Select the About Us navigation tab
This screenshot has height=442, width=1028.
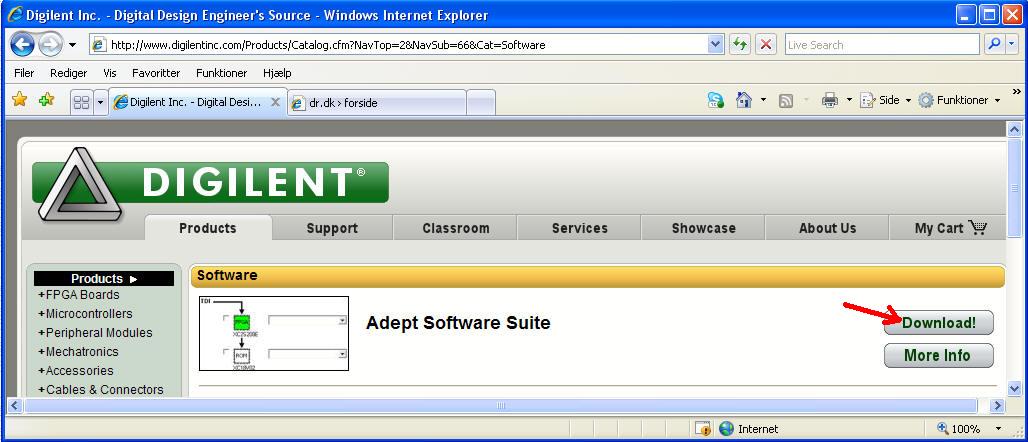pyautogui.click(x=827, y=228)
